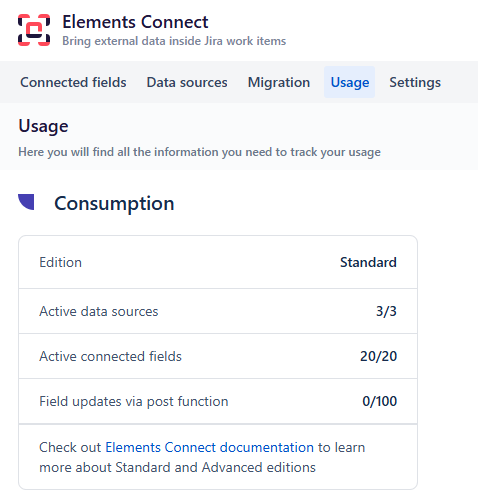Image resolution: width=478 pixels, height=502 pixels.
Task: Click the purple Consumption section icon
Action: point(26,202)
